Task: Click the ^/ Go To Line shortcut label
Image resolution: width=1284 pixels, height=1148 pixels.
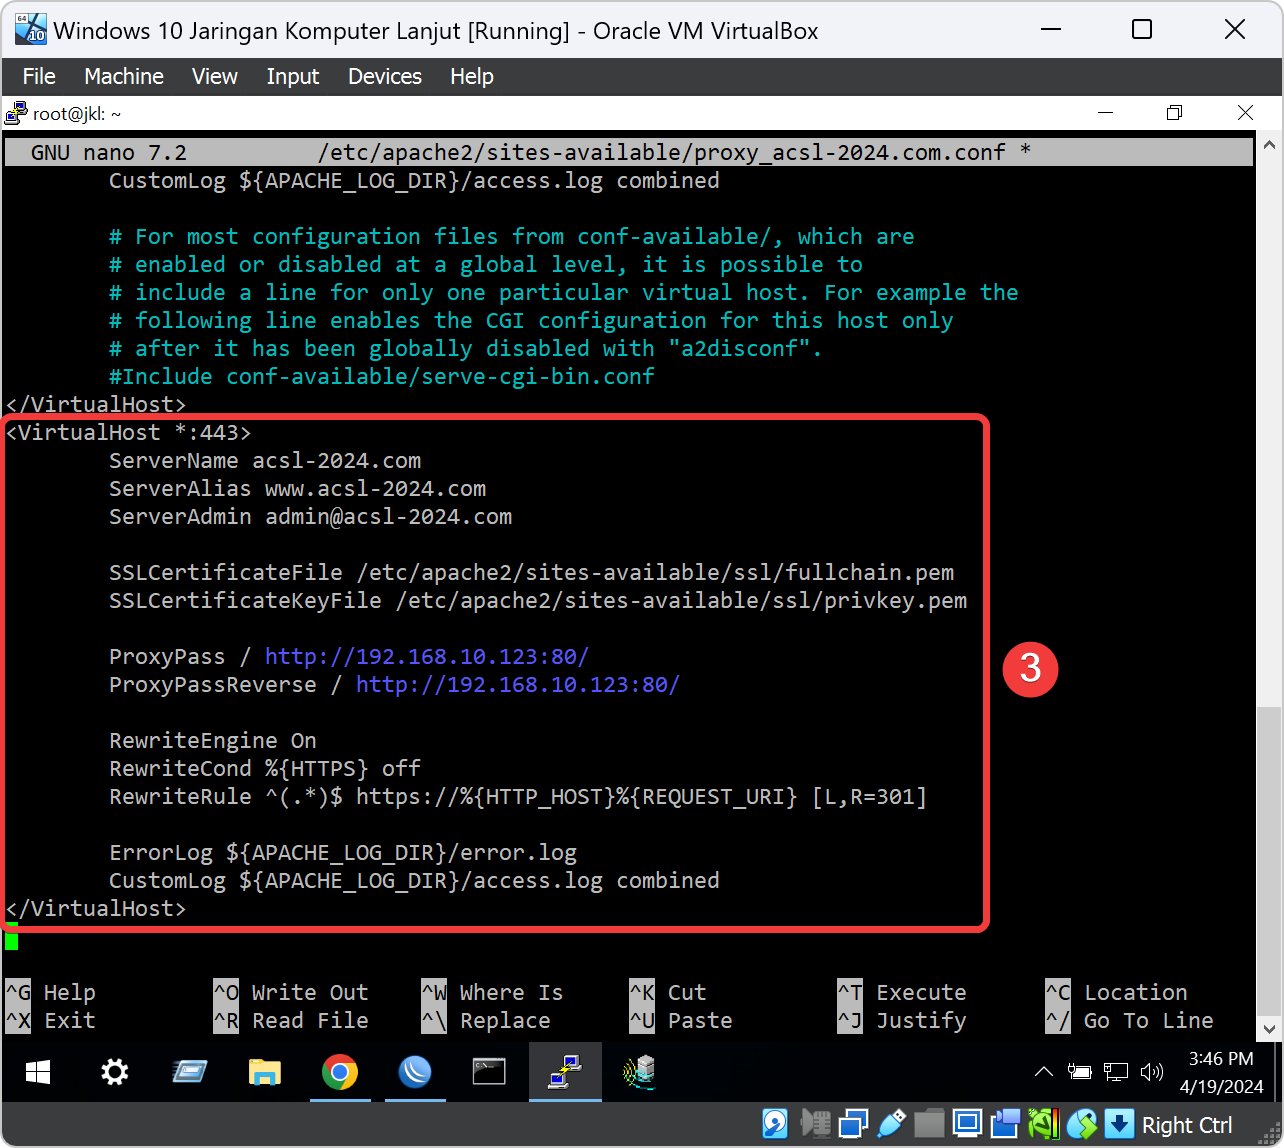Action: [1129, 1021]
